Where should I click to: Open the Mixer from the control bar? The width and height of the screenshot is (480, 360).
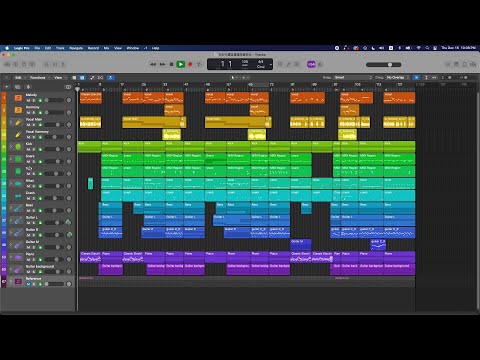(55, 64)
